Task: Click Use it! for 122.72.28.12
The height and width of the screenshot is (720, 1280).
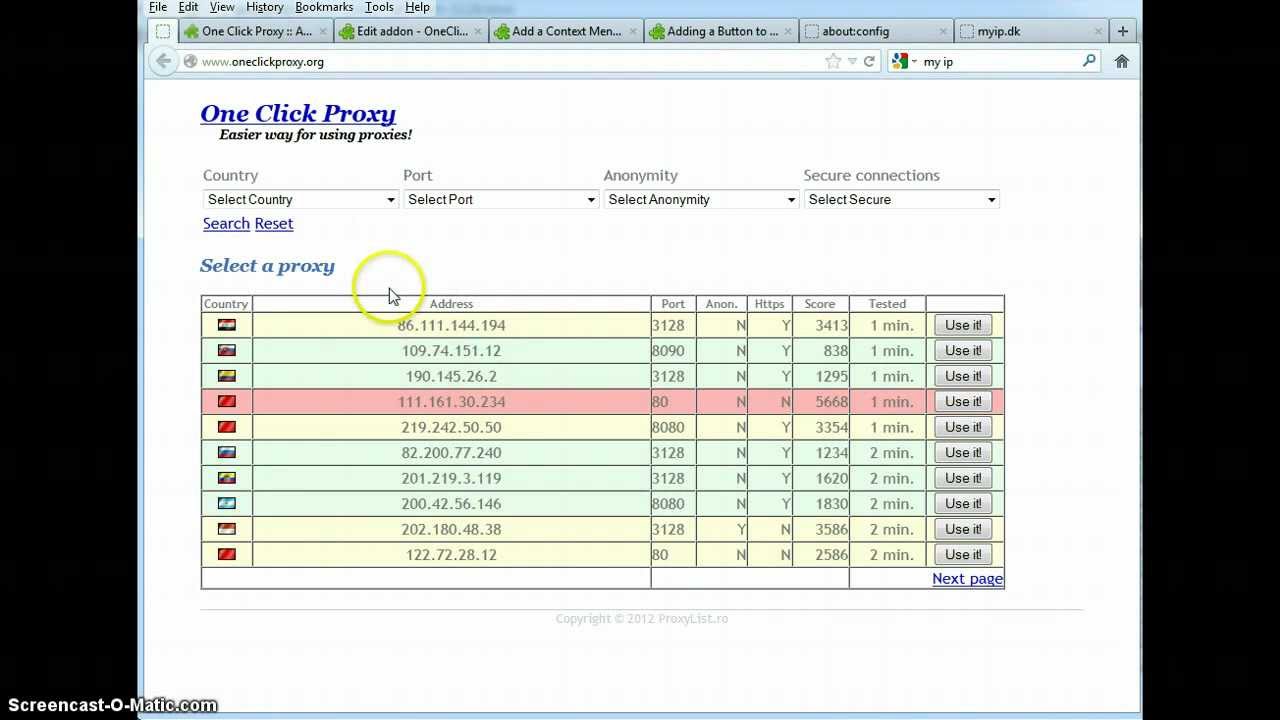Action: 963,554
